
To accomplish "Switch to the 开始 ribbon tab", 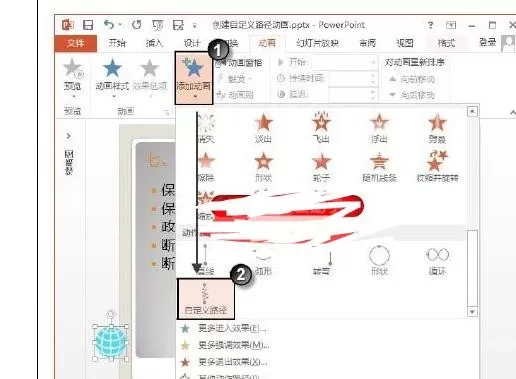I will (117, 43).
